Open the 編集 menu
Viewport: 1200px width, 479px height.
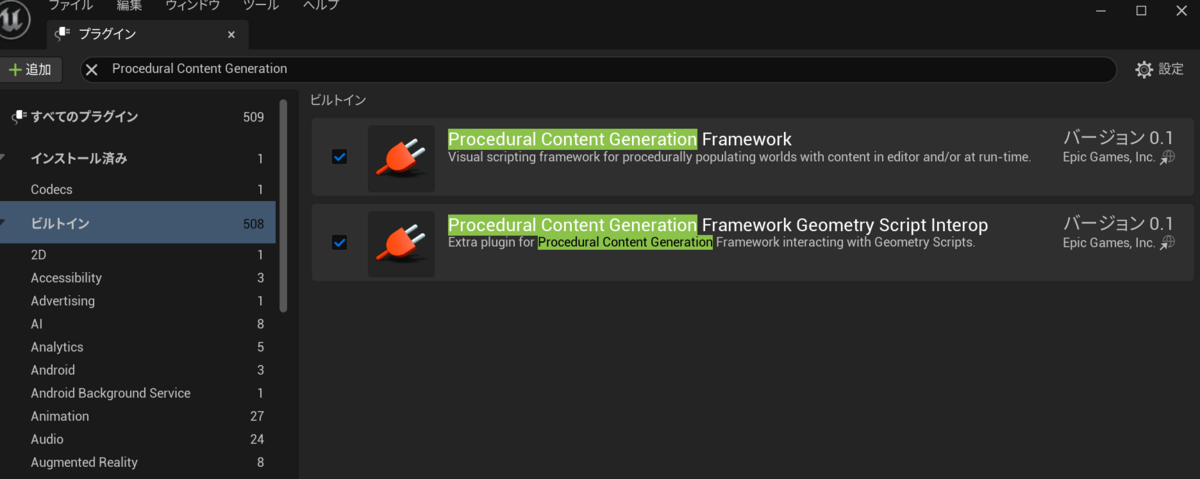tap(129, 5)
